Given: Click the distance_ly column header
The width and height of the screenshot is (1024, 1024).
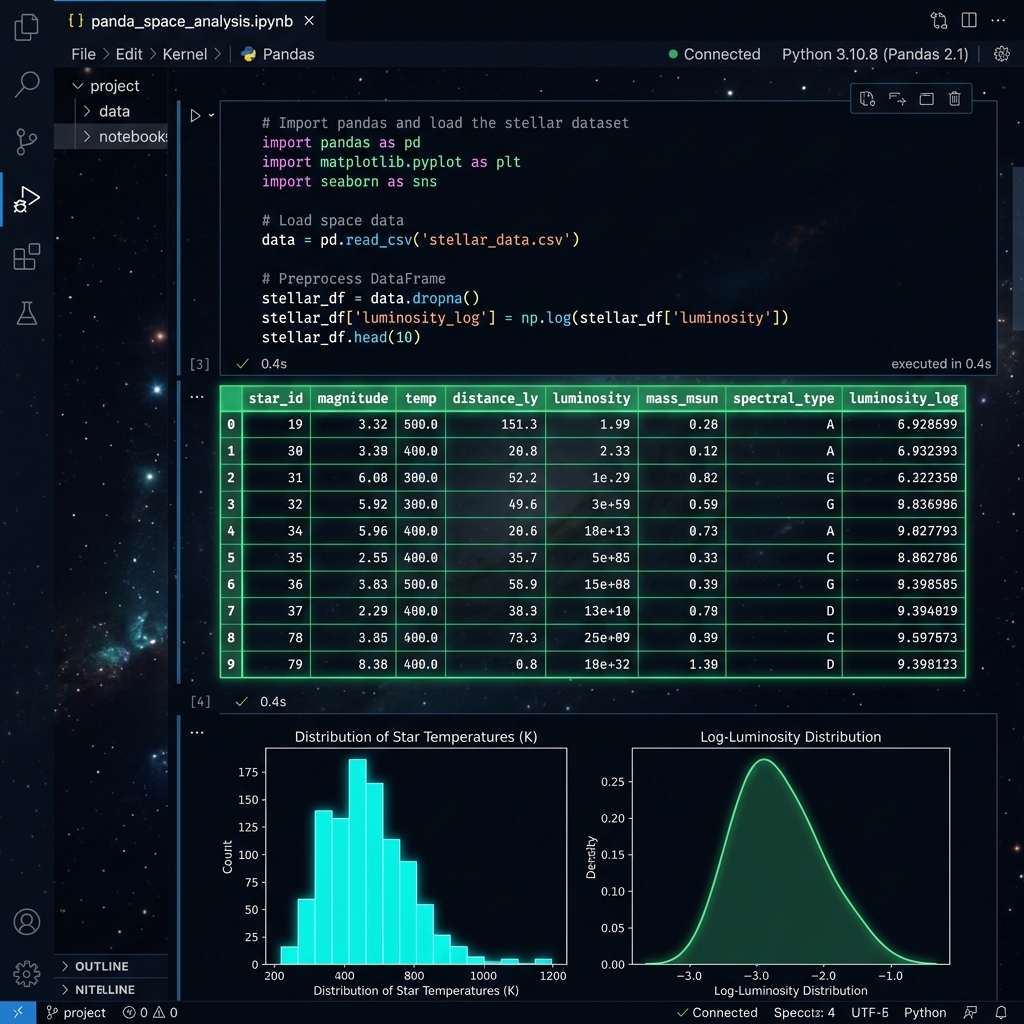Looking at the screenshot, I should click(x=495, y=398).
